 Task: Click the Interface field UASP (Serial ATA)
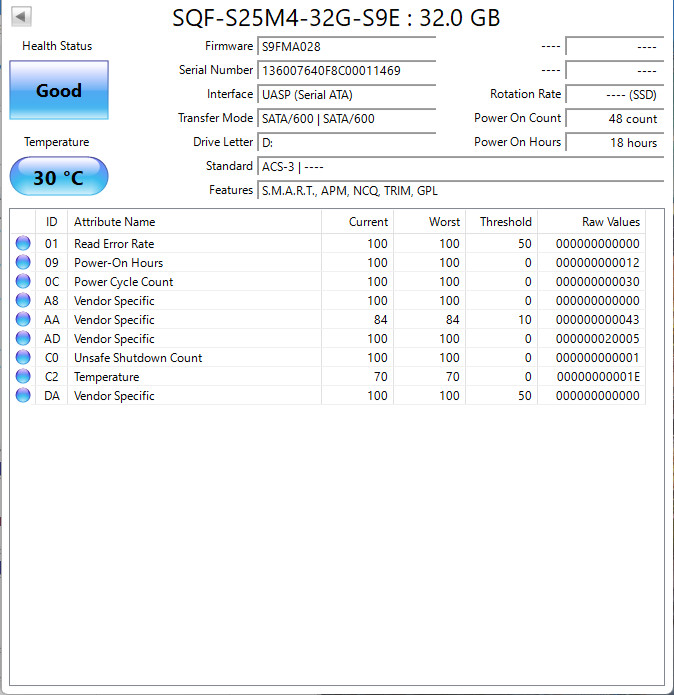(x=347, y=94)
